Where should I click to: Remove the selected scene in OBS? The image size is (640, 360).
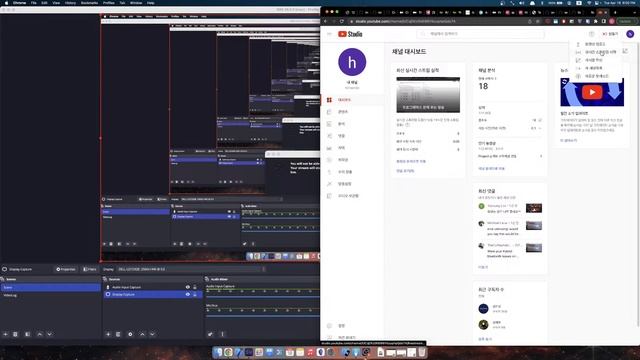(16, 334)
